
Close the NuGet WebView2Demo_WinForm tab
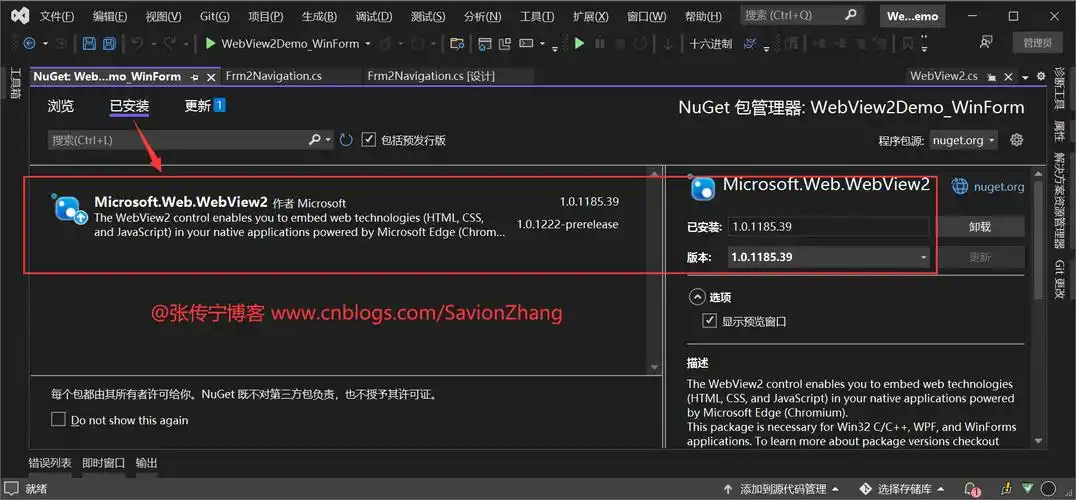[x=211, y=77]
